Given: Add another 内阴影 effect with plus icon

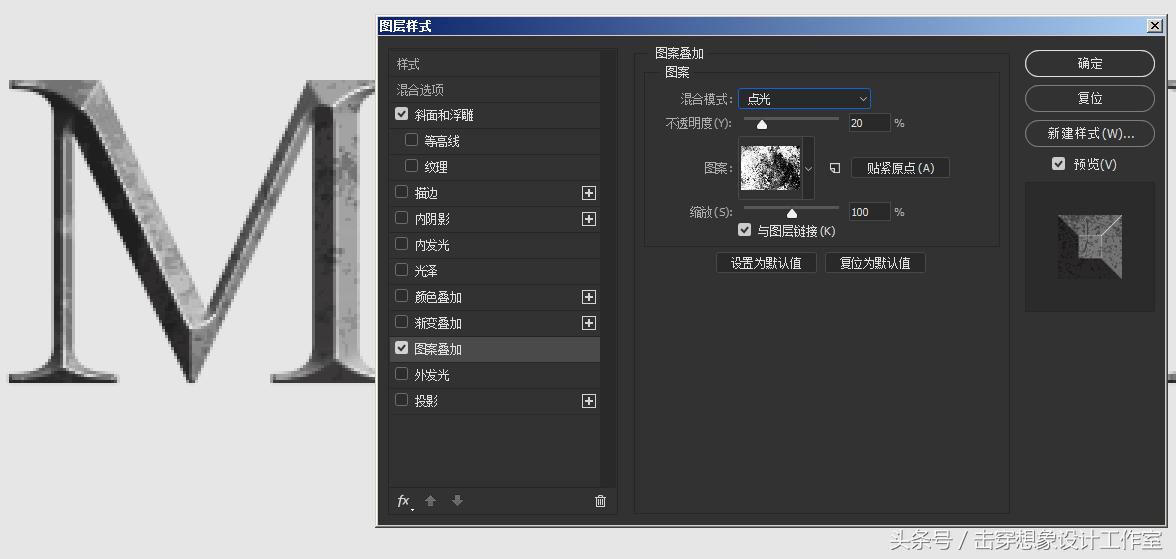Looking at the screenshot, I should 589,219.
